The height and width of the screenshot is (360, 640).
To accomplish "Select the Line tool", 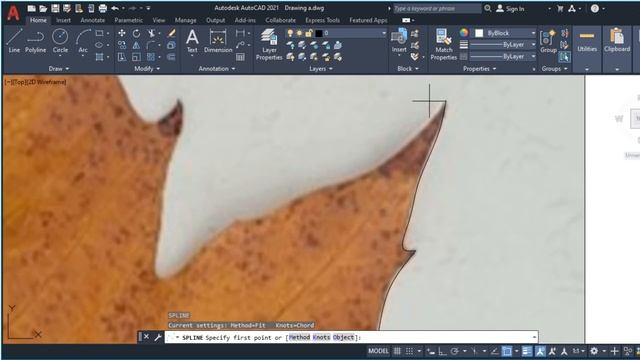I will 14,40.
